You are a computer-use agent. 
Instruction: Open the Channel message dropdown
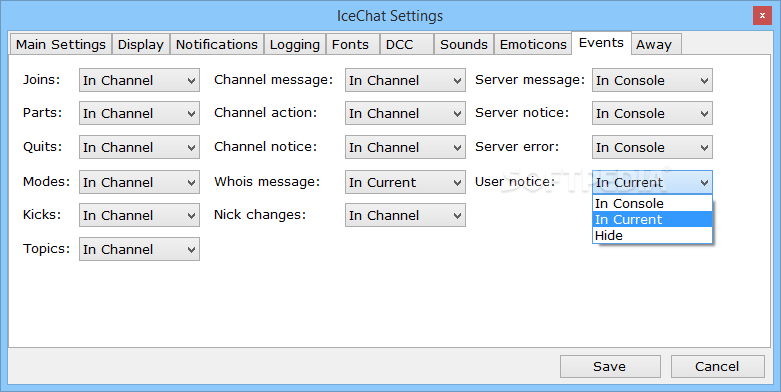point(405,80)
